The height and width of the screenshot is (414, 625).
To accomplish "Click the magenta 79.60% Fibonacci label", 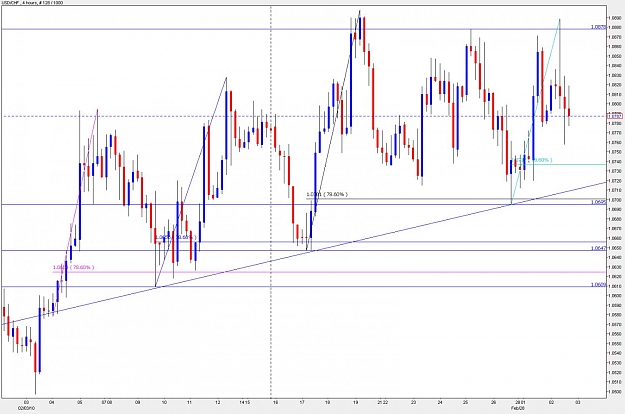I will coord(74,267).
